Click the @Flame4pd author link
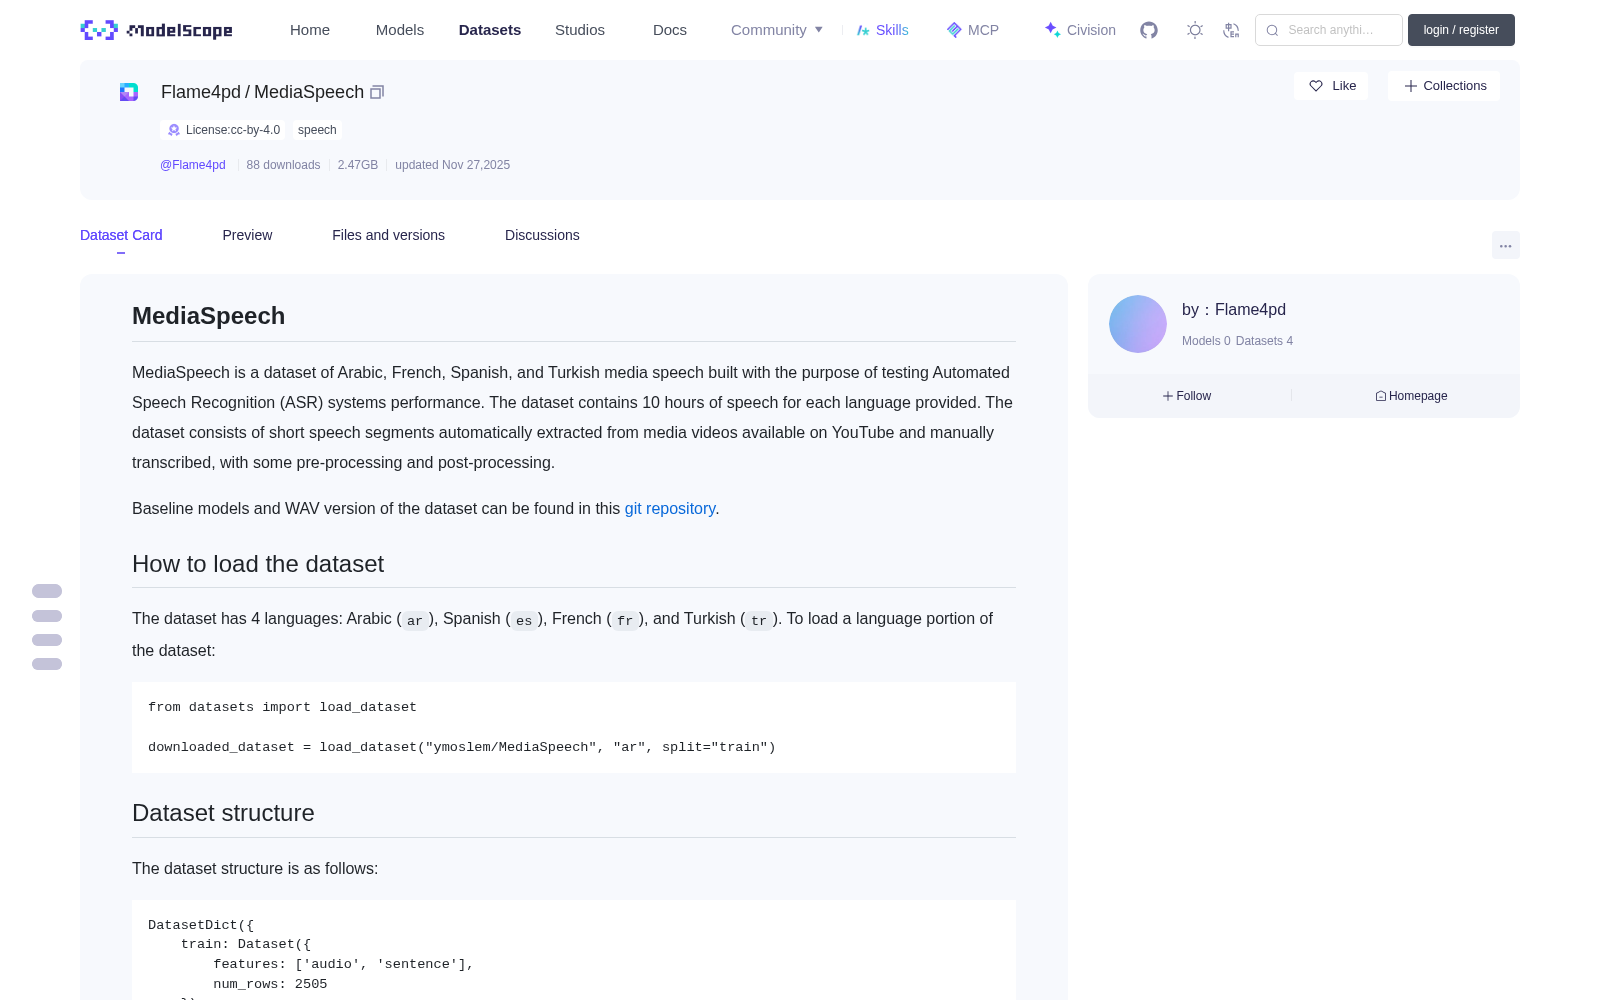 tap(193, 165)
